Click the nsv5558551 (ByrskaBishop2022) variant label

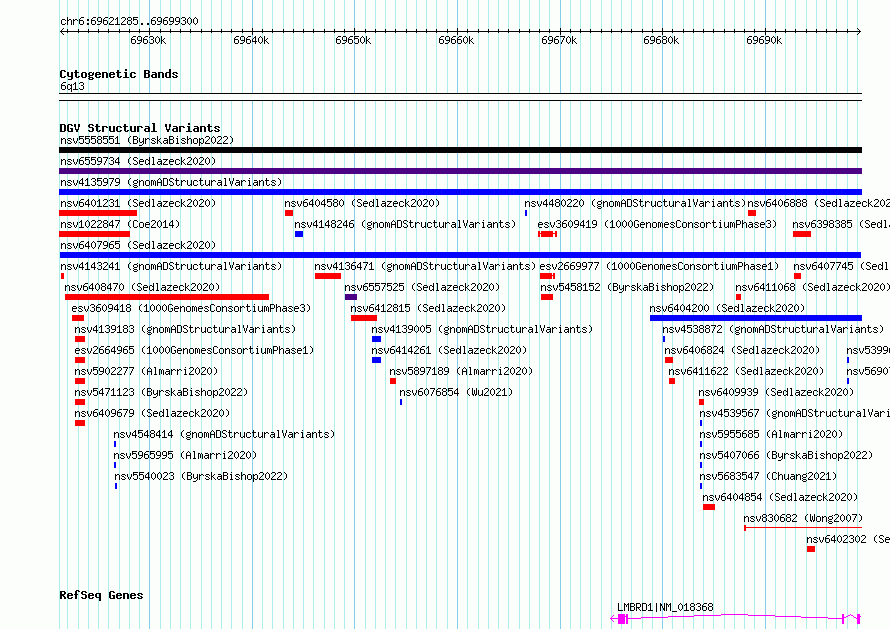(x=147, y=140)
